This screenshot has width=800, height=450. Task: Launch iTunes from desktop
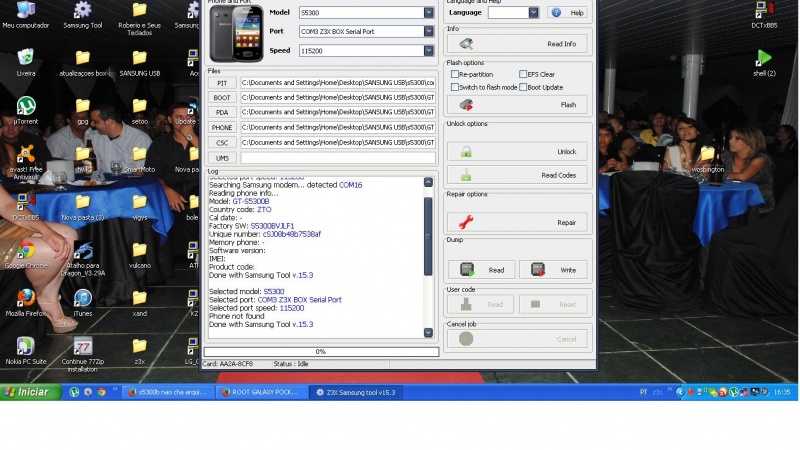tap(83, 303)
